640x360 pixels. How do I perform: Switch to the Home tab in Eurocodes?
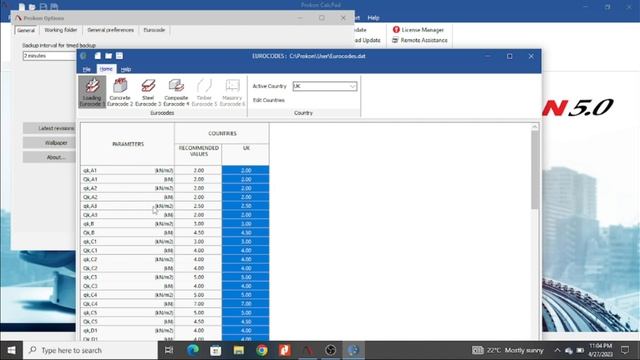pos(106,69)
